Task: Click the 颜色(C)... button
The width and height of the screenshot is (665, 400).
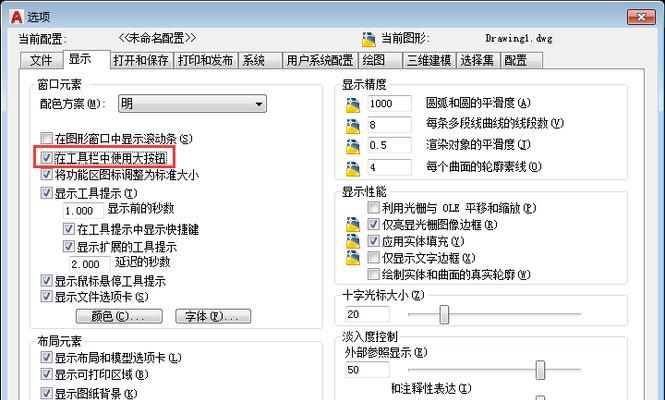Action: [x=119, y=316]
